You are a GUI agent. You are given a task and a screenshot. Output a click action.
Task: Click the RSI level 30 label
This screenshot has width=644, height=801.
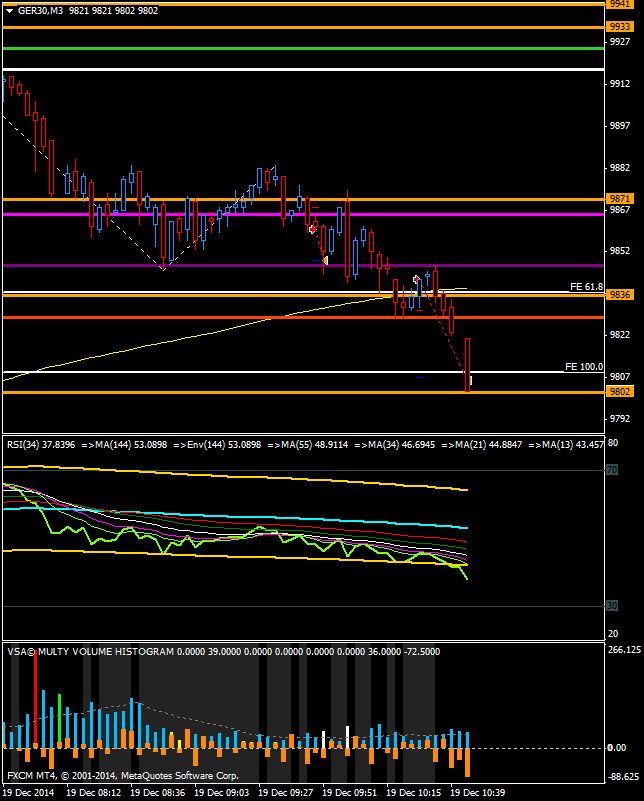611,606
